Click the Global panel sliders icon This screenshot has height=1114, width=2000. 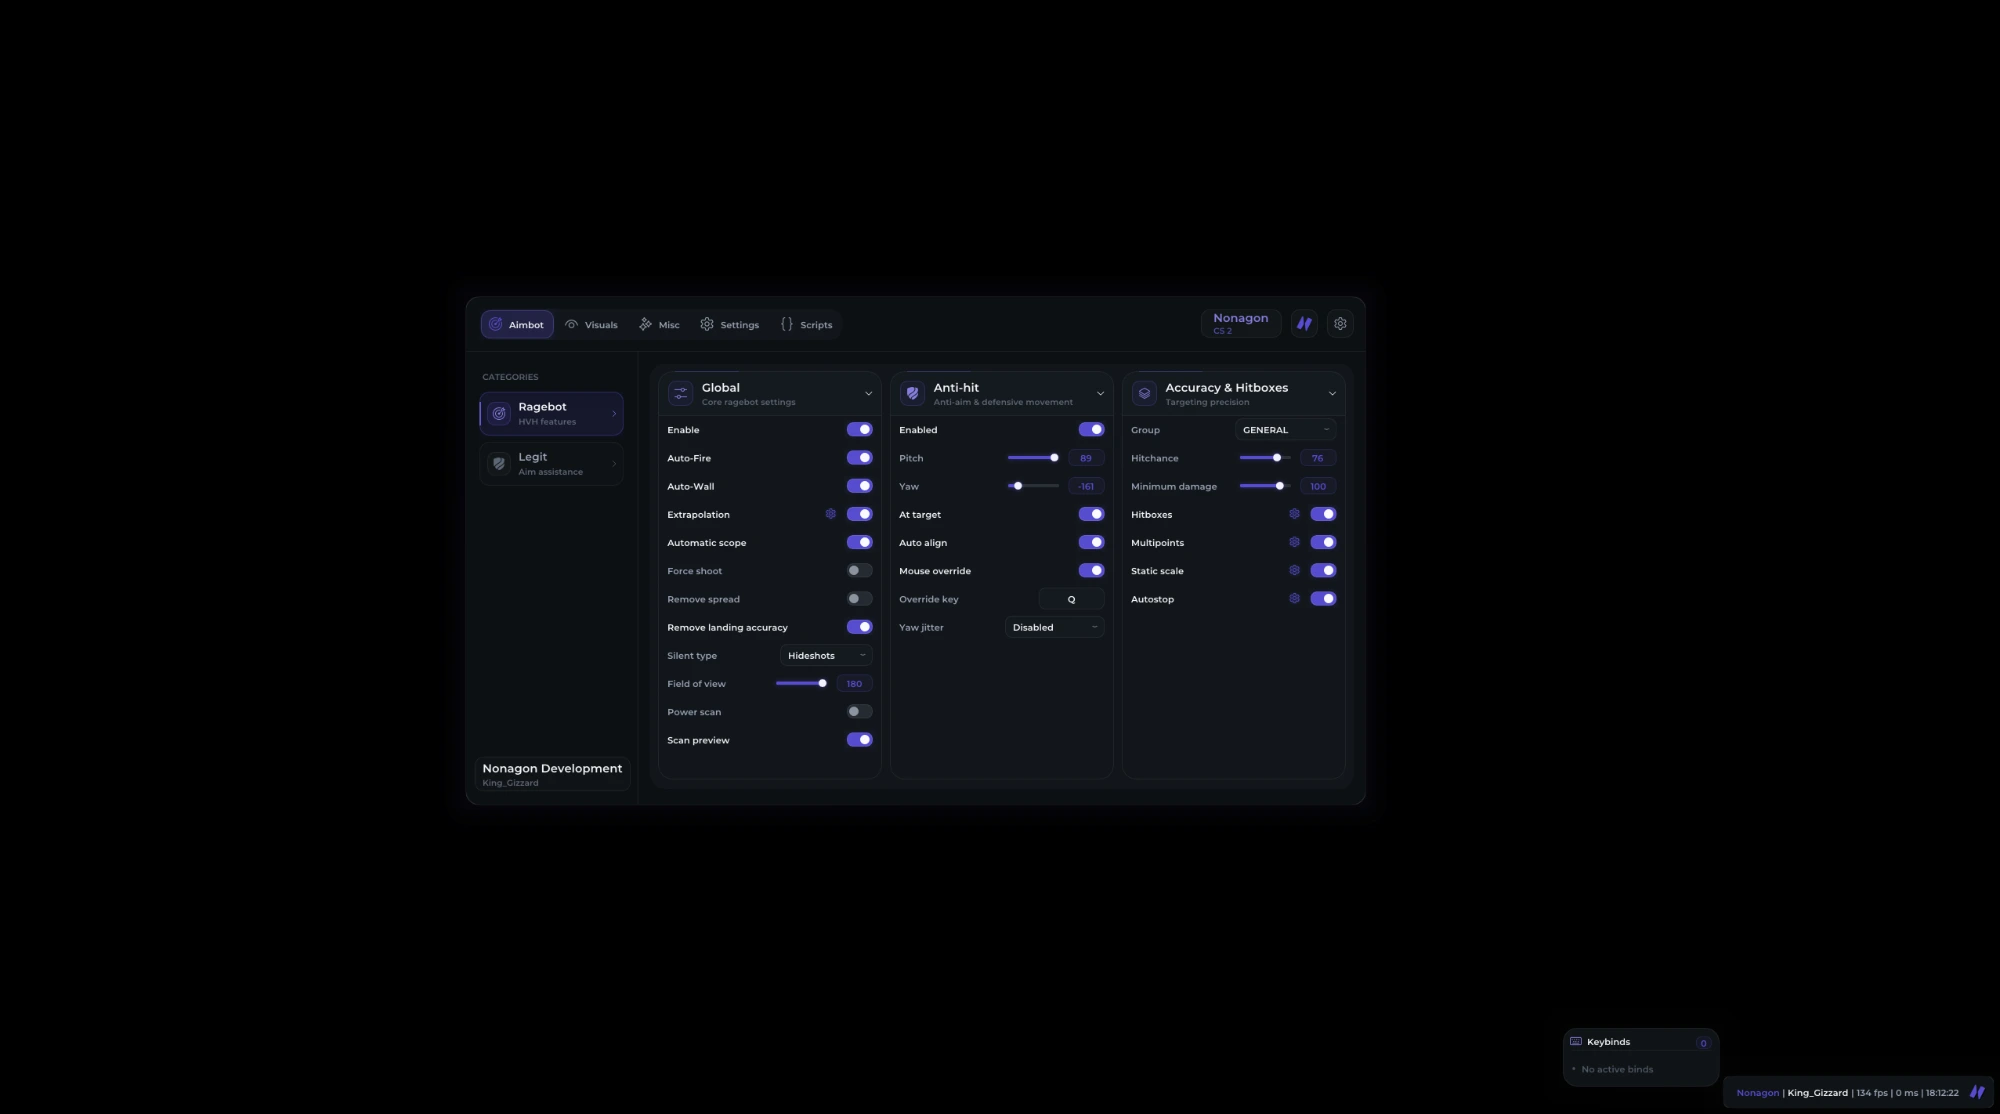tap(681, 393)
